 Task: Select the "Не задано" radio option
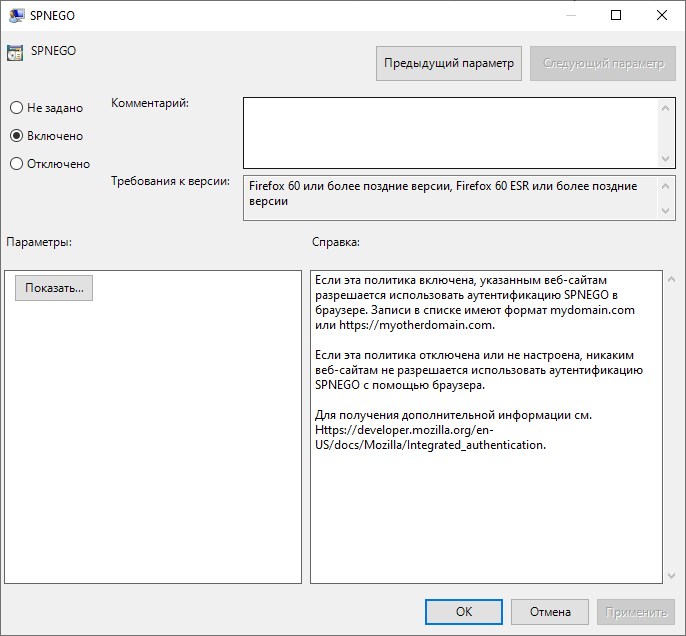(16, 108)
